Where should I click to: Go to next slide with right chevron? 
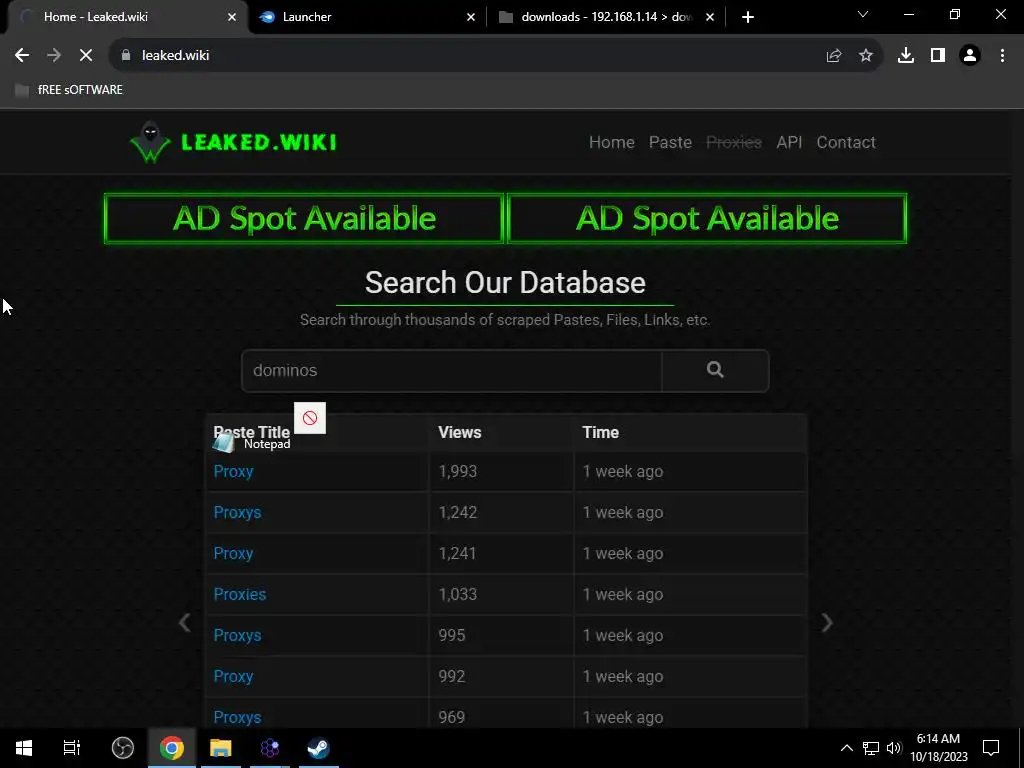(x=827, y=622)
